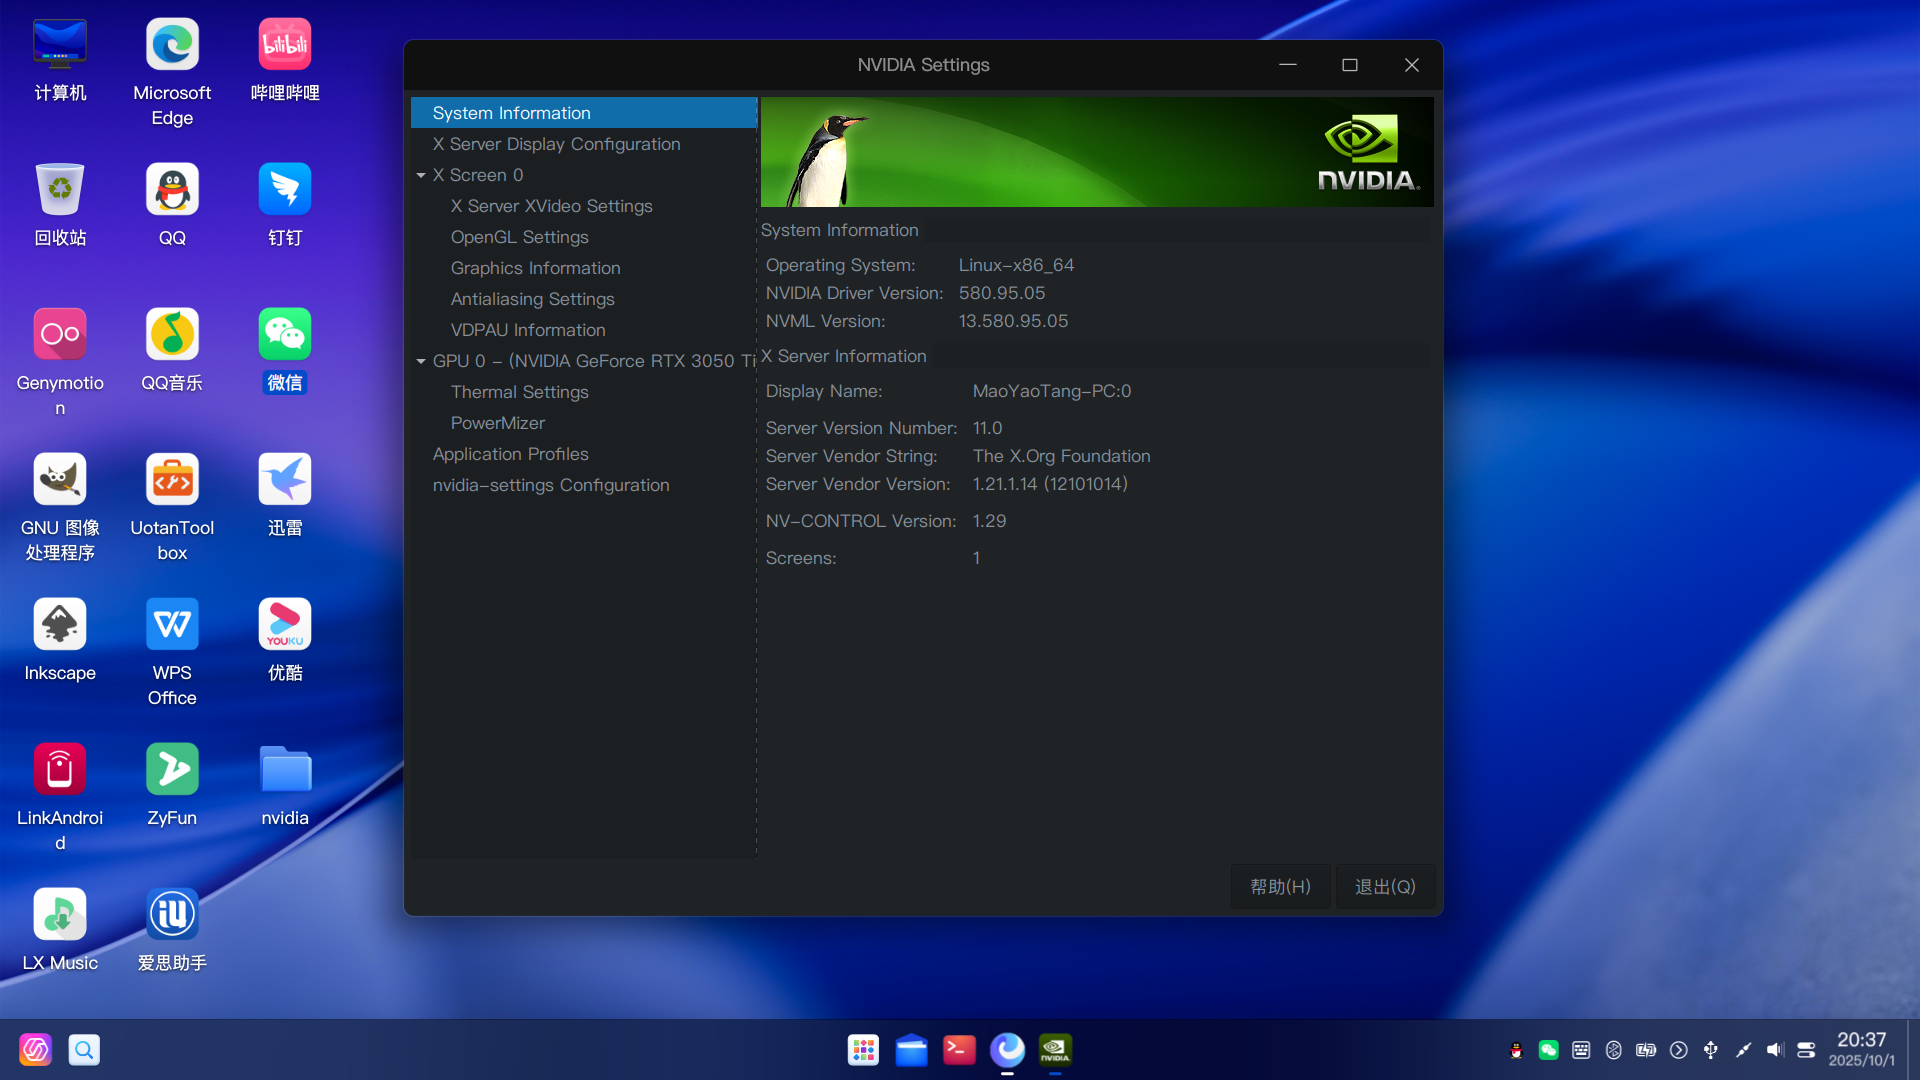
Task: Click the 退出(Q) quit button
Action: point(1385,887)
